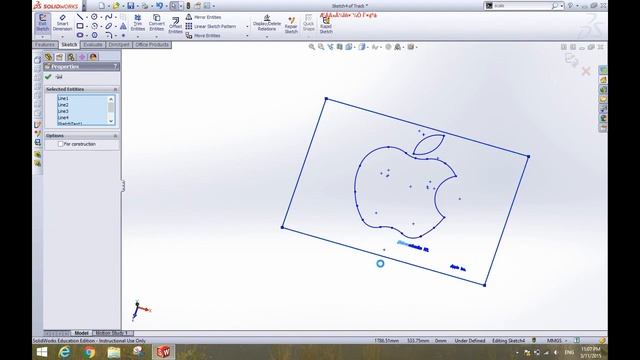Screen dimensions: 640x360
Task: Click Mirror Entities in the ribbon
Action: tap(203, 17)
